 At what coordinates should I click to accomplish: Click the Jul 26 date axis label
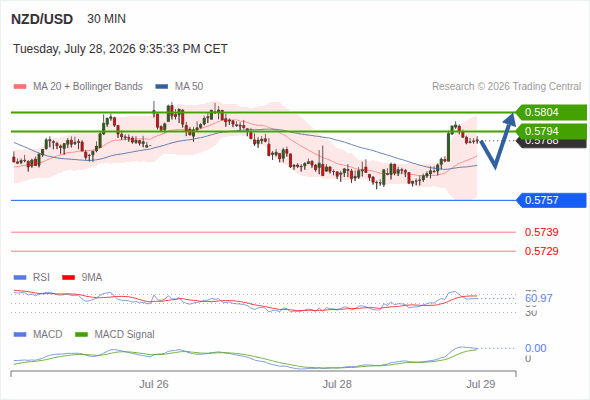click(154, 384)
